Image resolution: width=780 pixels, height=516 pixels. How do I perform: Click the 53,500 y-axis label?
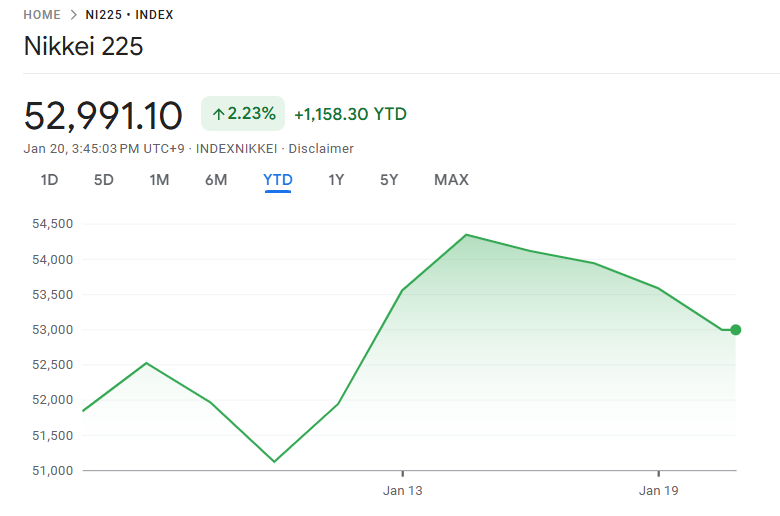(53, 295)
